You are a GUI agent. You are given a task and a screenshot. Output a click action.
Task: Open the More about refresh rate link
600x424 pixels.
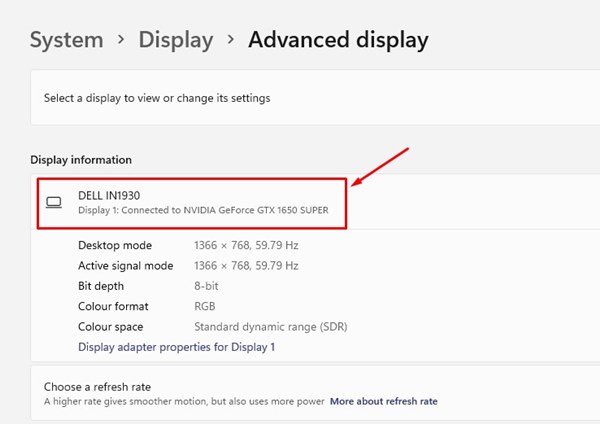pyautogui.click(x=383, y=401)
